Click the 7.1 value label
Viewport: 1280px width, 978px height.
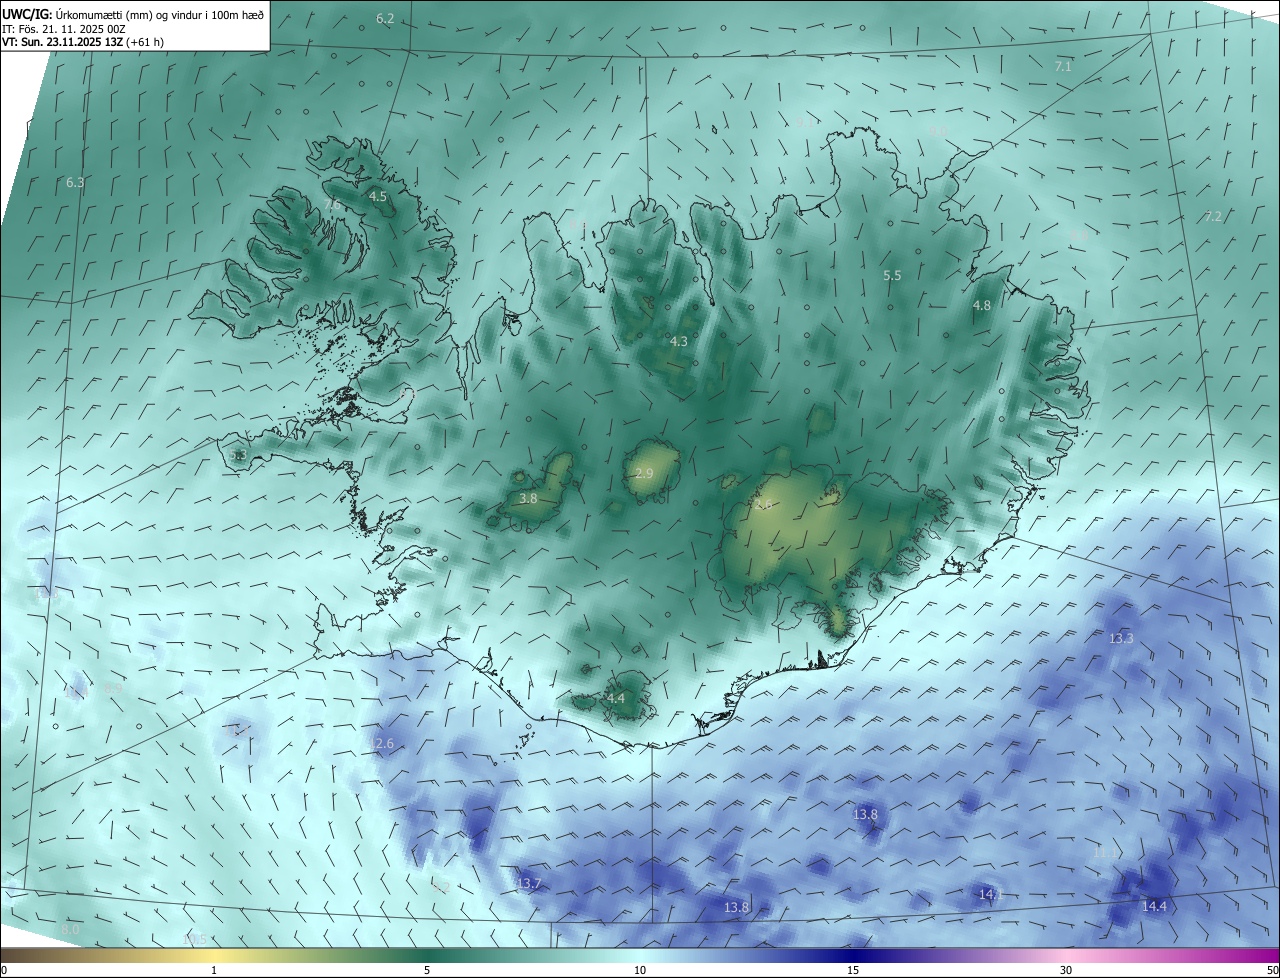tap(1063, 67)
